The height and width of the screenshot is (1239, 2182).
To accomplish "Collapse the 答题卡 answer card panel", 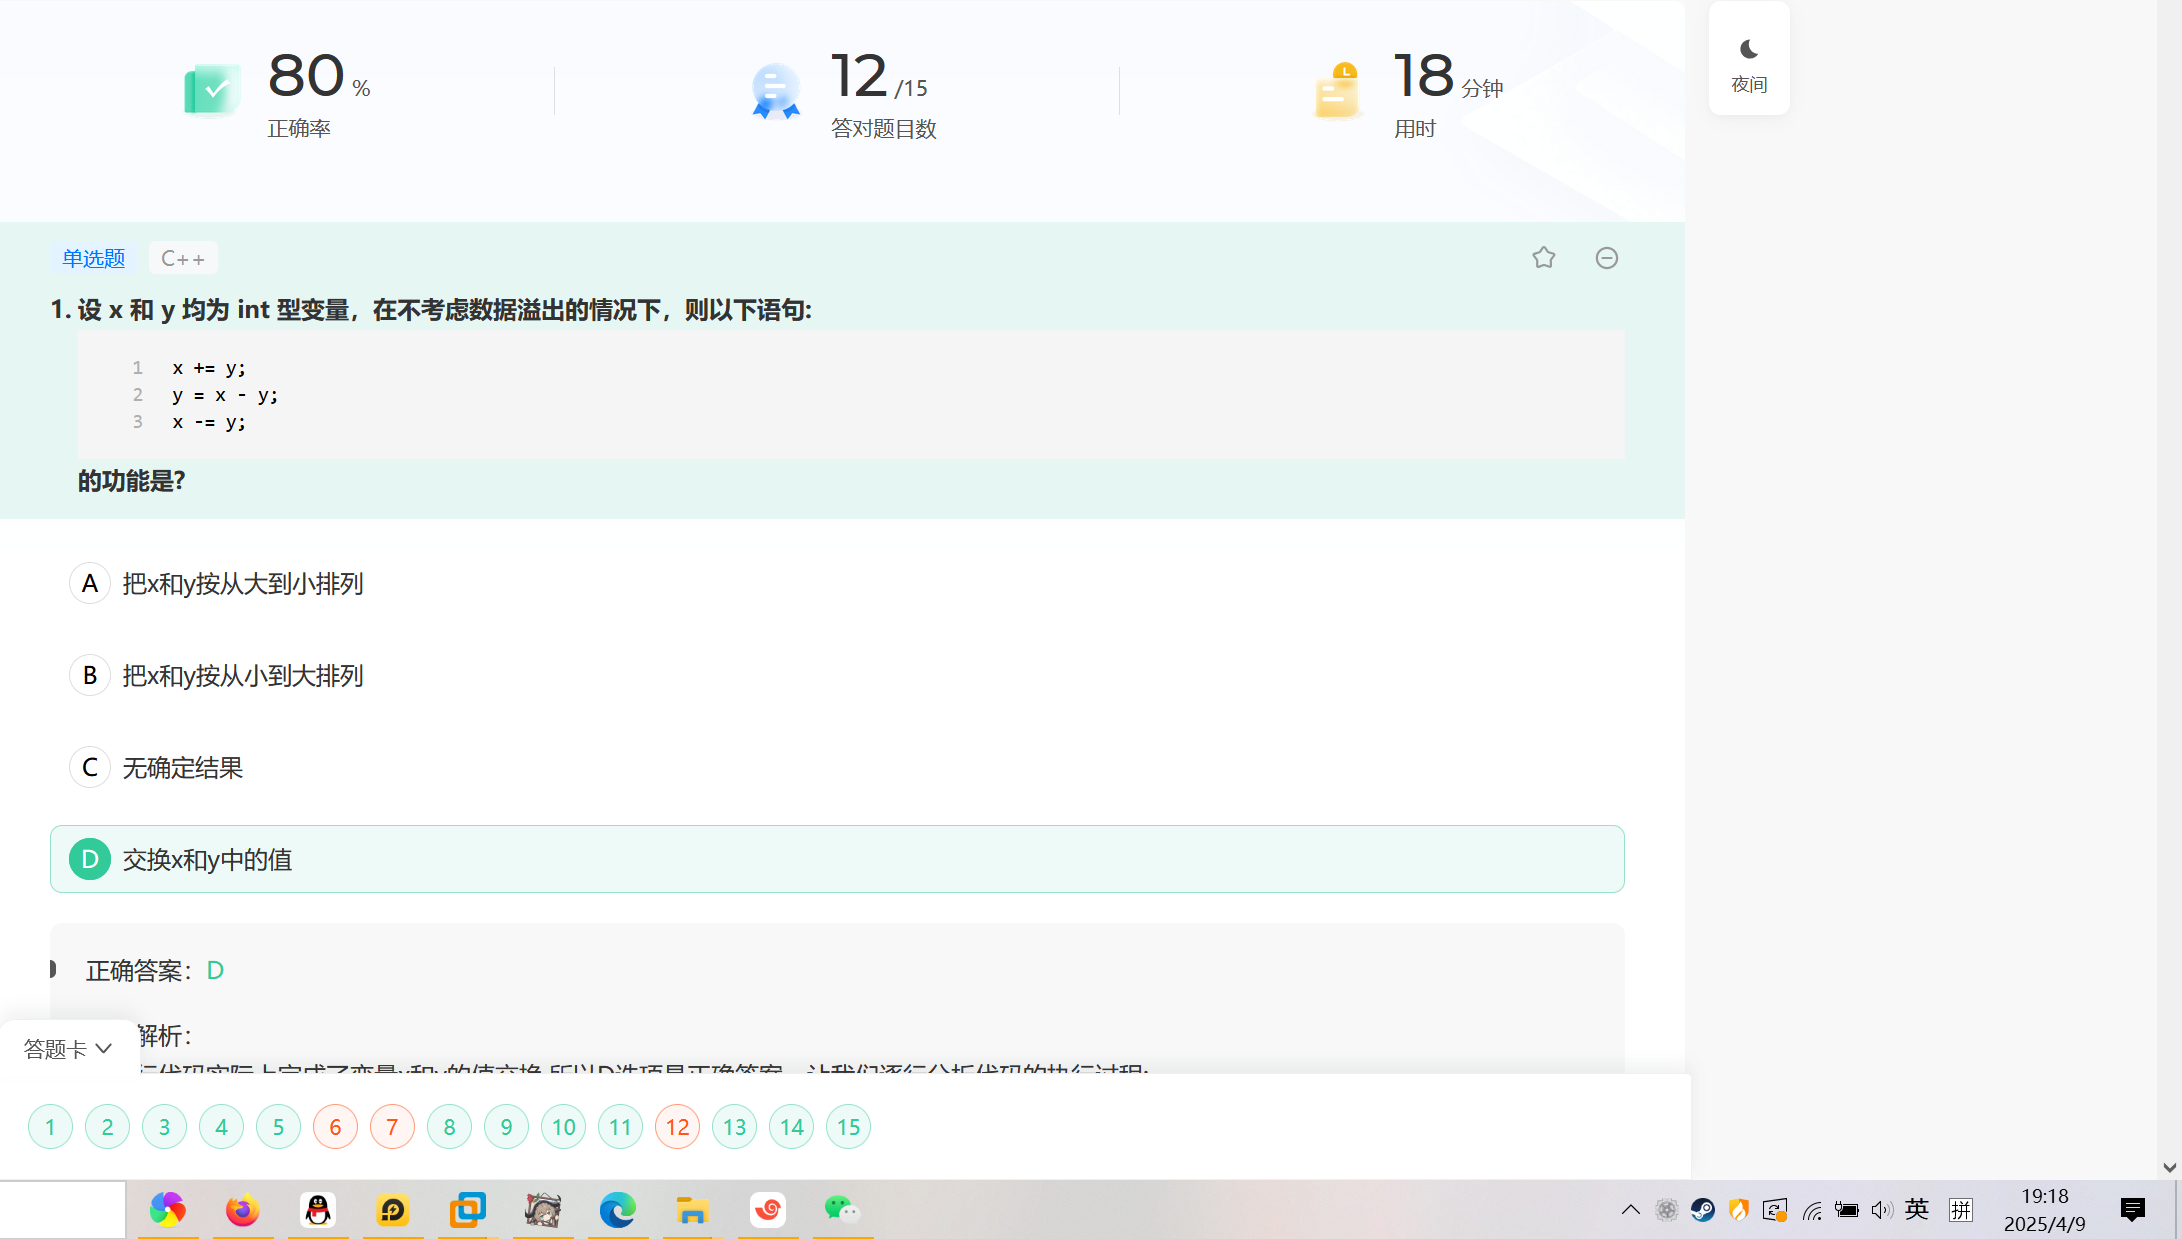I will coord(68,1048).
